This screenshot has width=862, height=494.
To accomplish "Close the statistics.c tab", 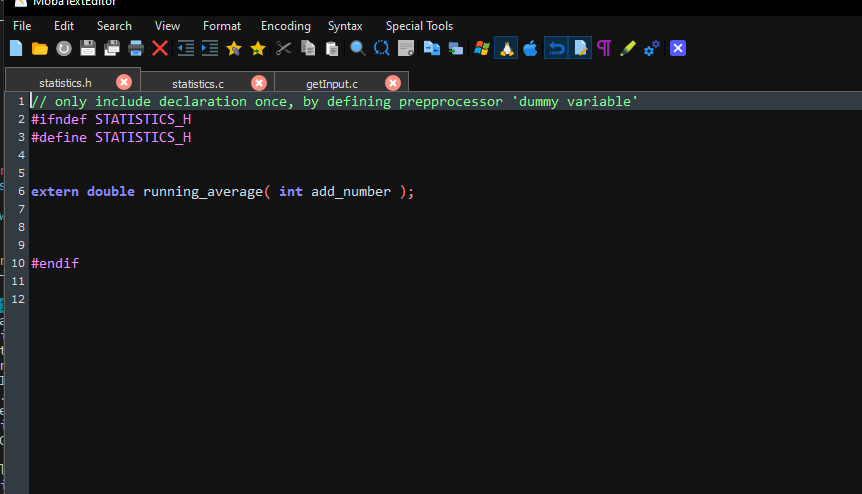I will [x=259, y=83].
